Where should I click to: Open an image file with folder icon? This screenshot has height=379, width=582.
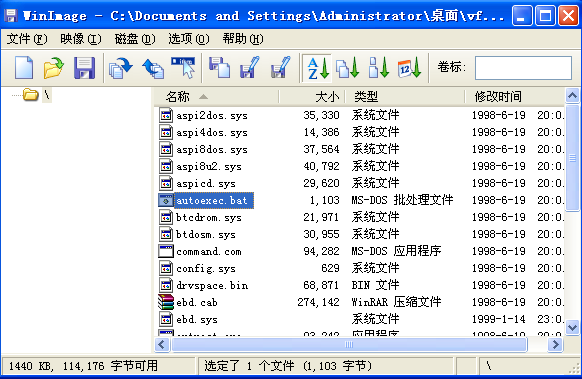pos(54,68)
